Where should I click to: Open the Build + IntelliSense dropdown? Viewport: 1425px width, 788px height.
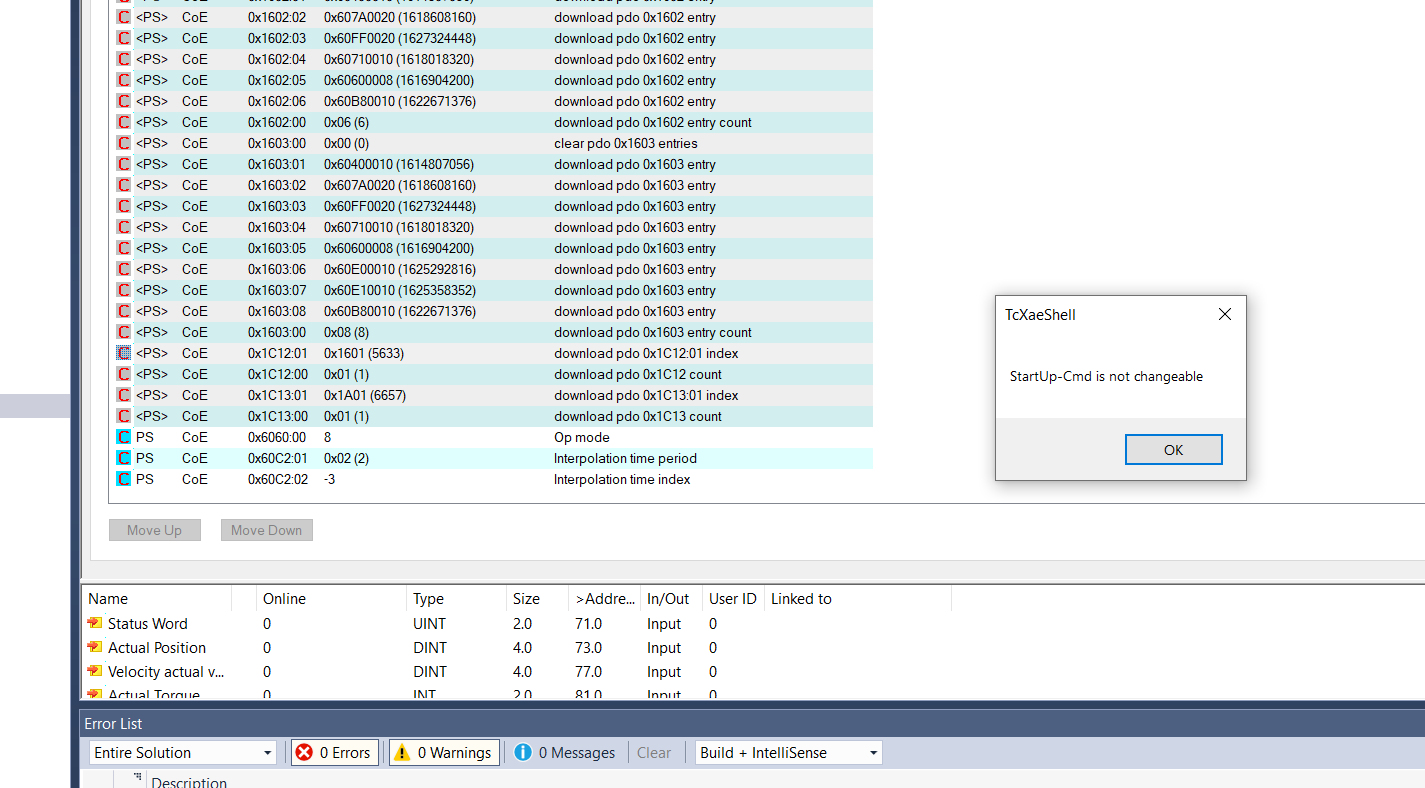[788, 753]
